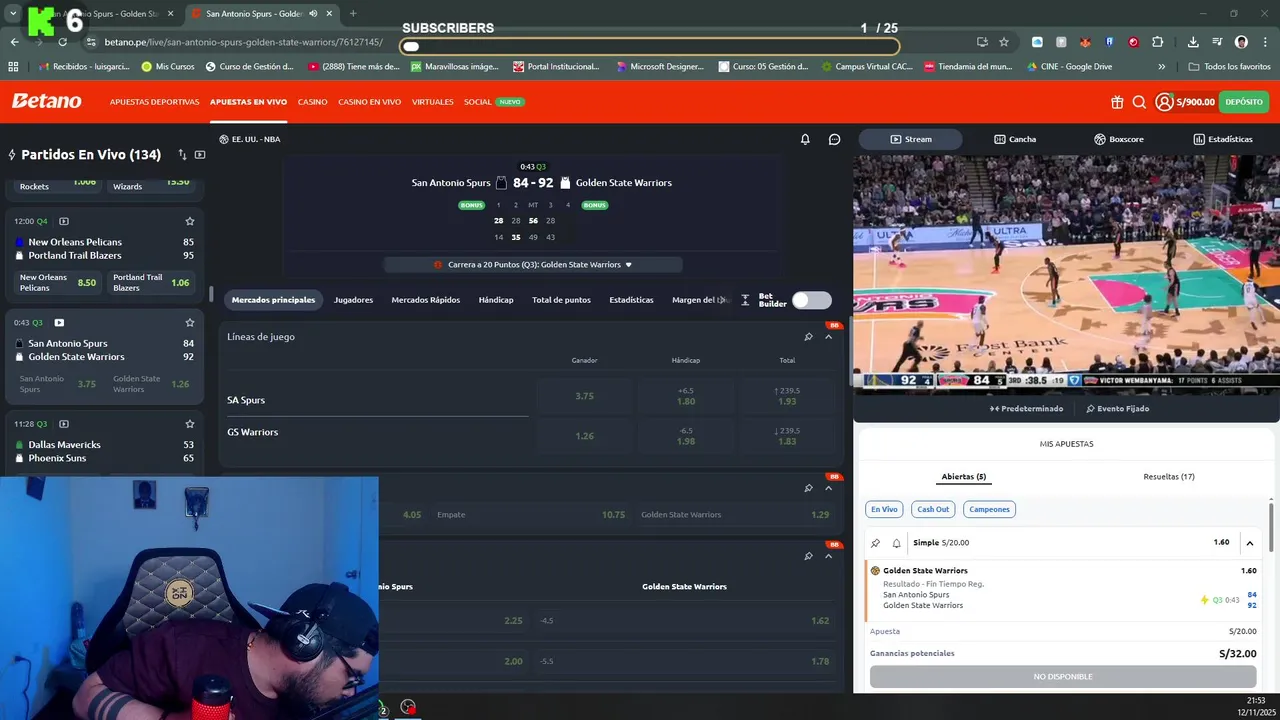
Task: Filter bets by Cash Out chip
Action: [933, 509]
